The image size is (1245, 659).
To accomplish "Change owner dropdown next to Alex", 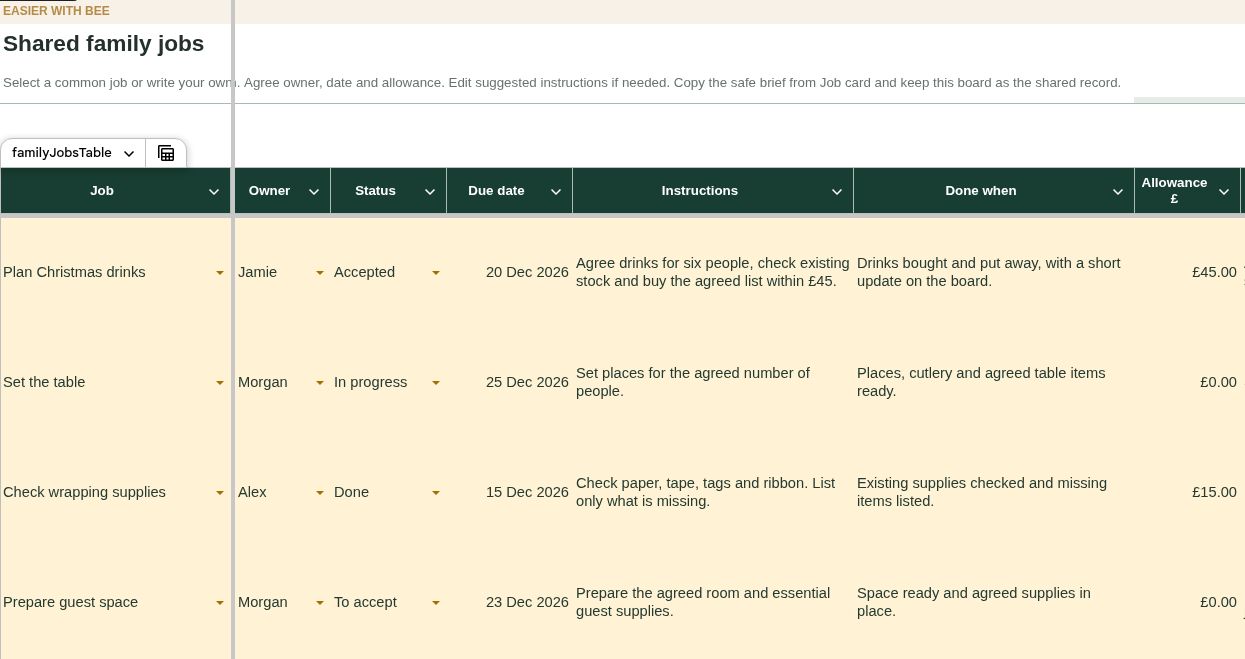I will [320, 493].
